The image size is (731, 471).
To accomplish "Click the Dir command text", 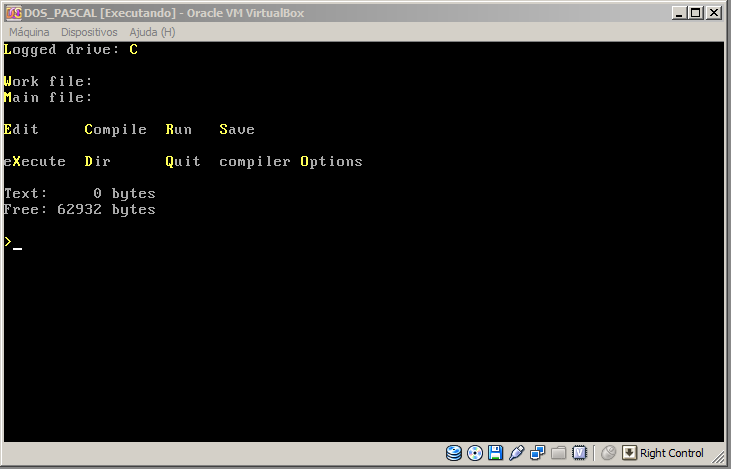I will [97, 161].
